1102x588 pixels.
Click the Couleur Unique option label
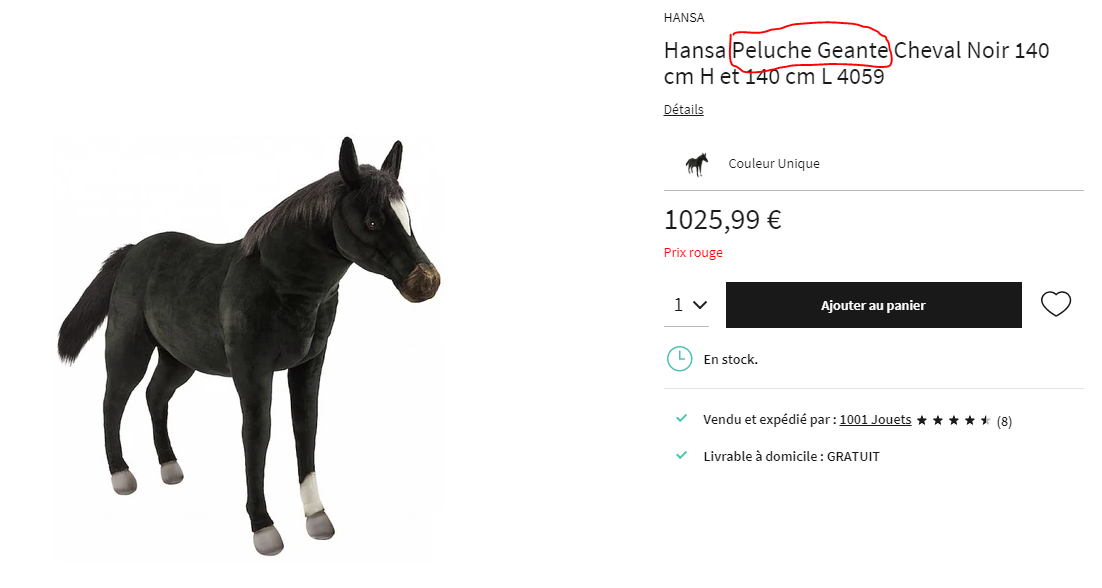pyautogui.click(x=774, y=164)
